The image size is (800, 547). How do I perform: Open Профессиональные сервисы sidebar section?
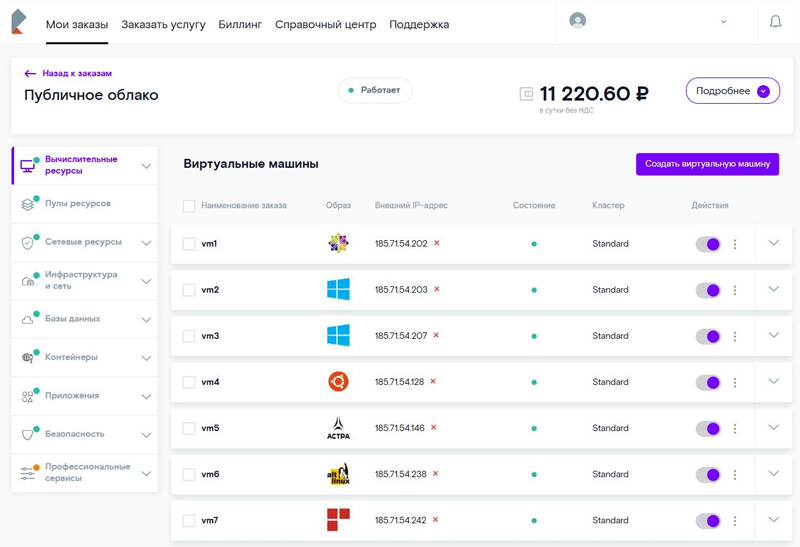pyautogui.click(x=84, y=473)
